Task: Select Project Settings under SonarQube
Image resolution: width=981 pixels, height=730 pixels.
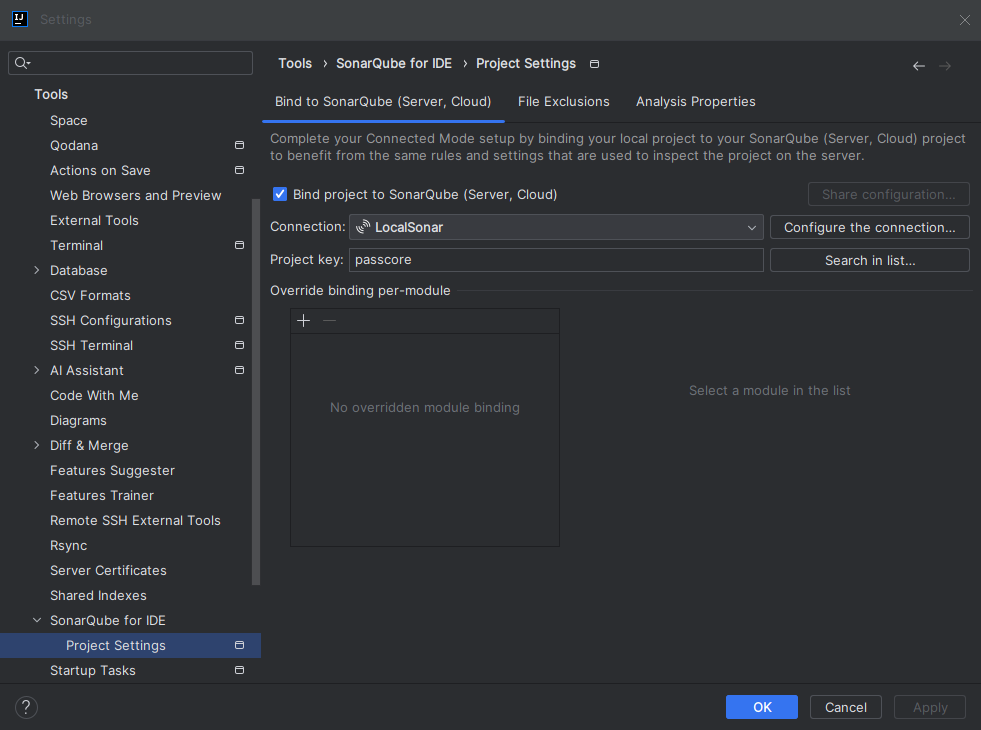Action: click(130, 645)
